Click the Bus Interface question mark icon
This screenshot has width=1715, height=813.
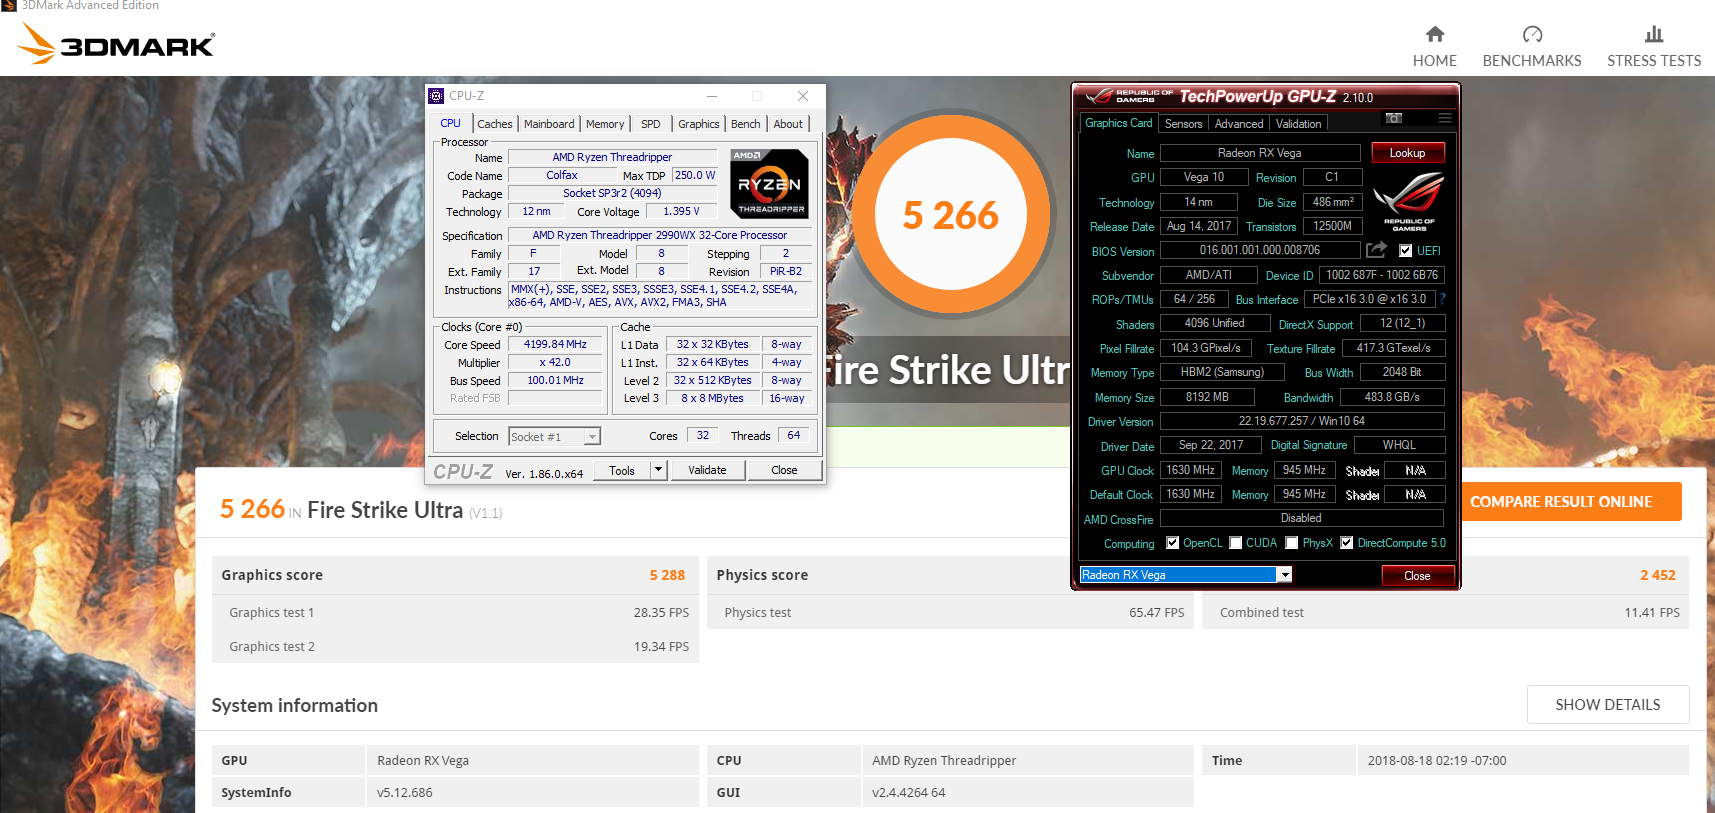[1443, 299]
